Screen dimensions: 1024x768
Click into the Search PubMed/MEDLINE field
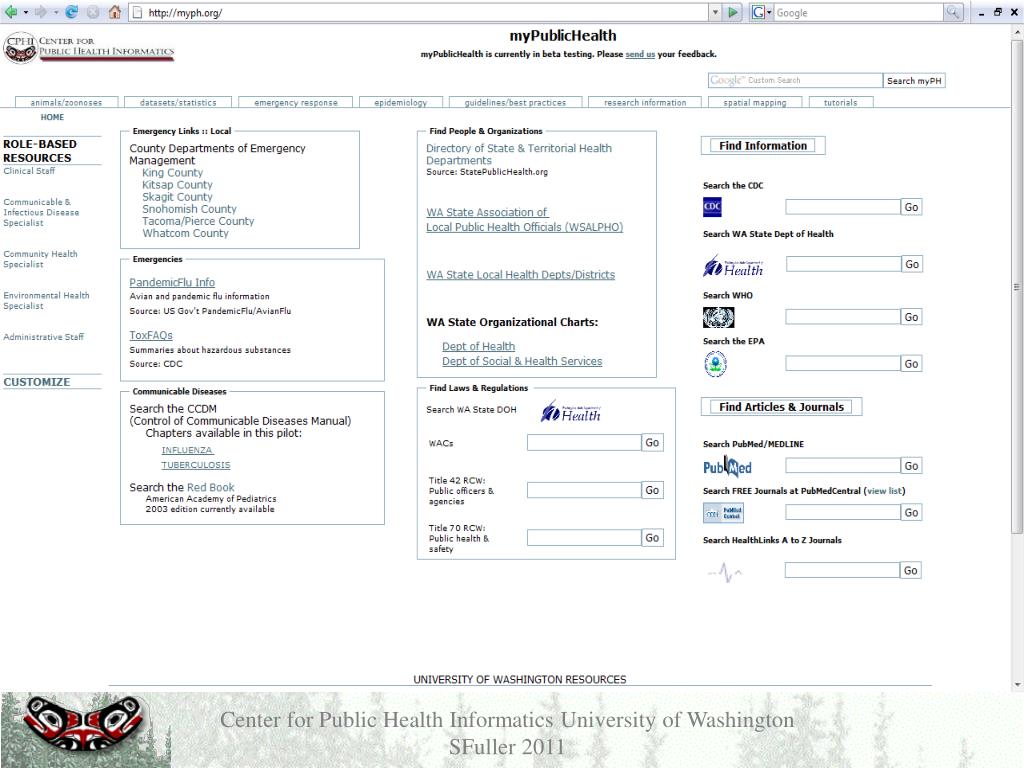pyautogui.click(x=842, y=466)
